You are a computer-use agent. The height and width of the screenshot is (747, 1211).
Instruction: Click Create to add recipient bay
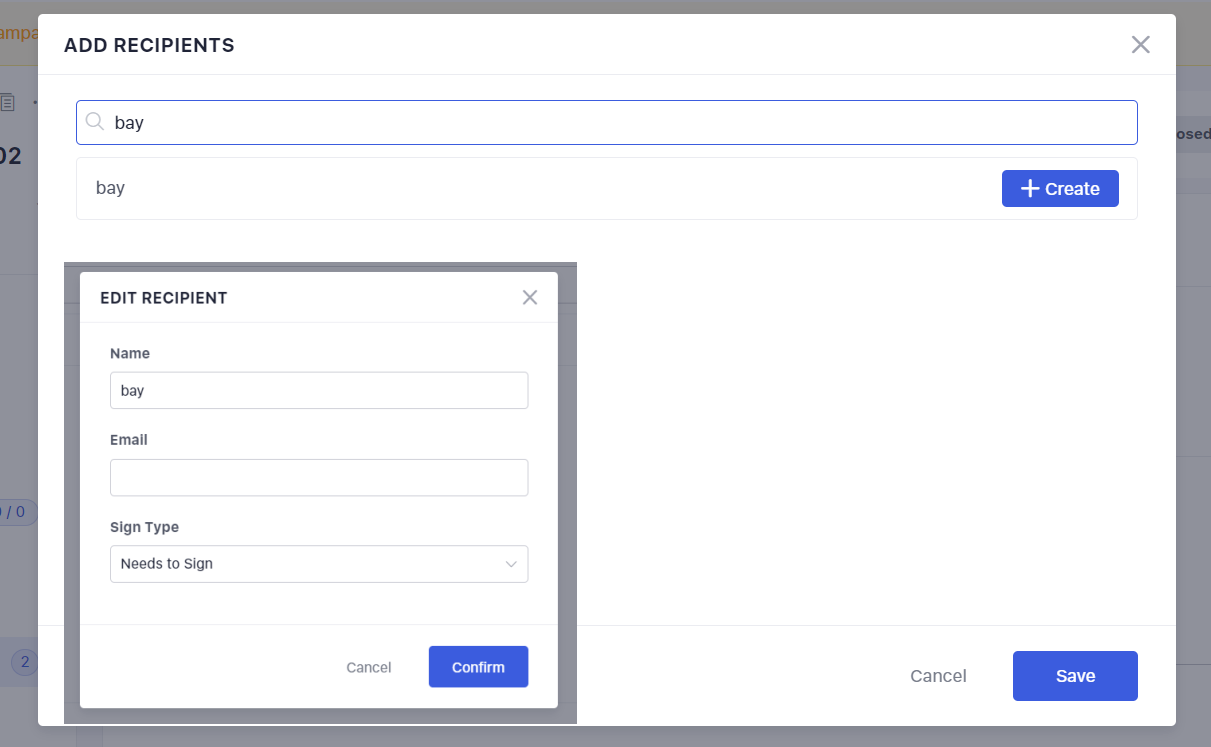coord(1060,188)
